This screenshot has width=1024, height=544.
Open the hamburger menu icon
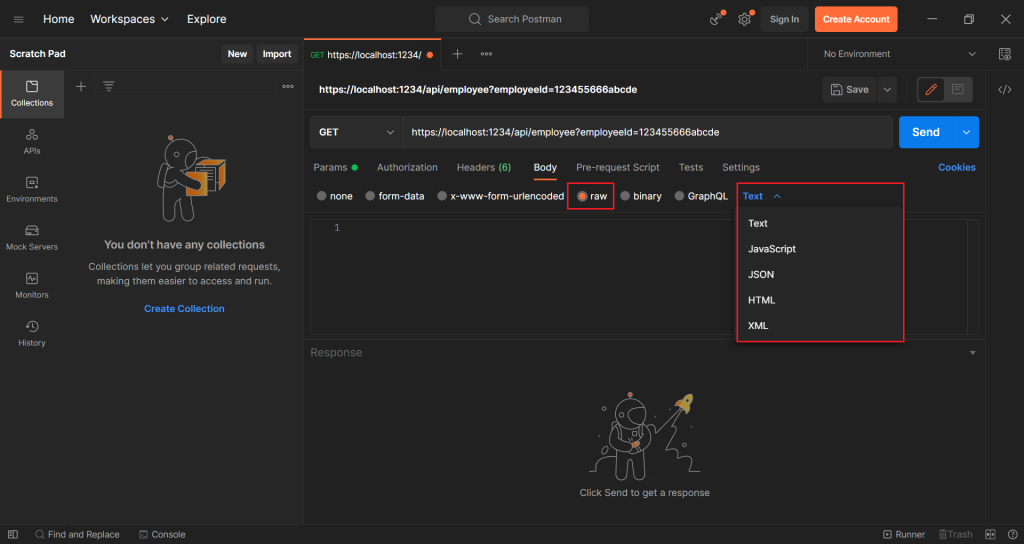(x=18, y=20)
